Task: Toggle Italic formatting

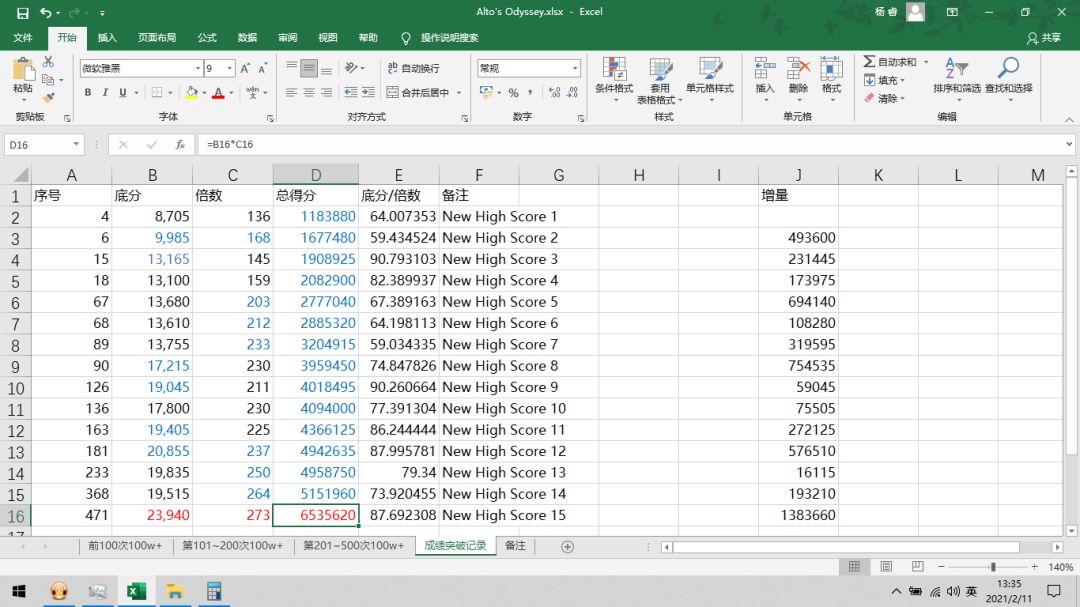Action: (x=105, y=93)
